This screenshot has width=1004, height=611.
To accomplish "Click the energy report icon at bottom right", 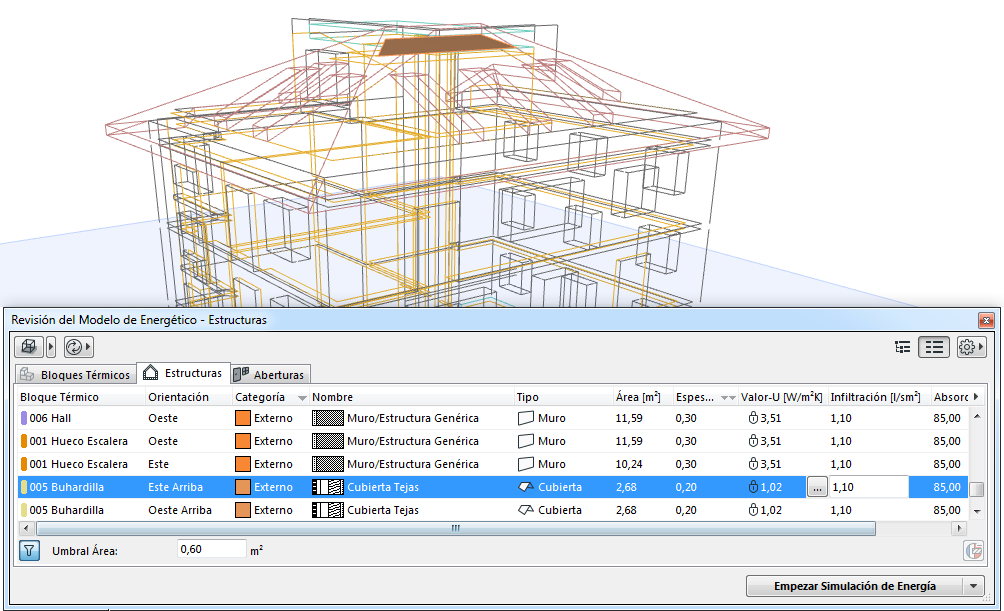I will tap(973, 550).
